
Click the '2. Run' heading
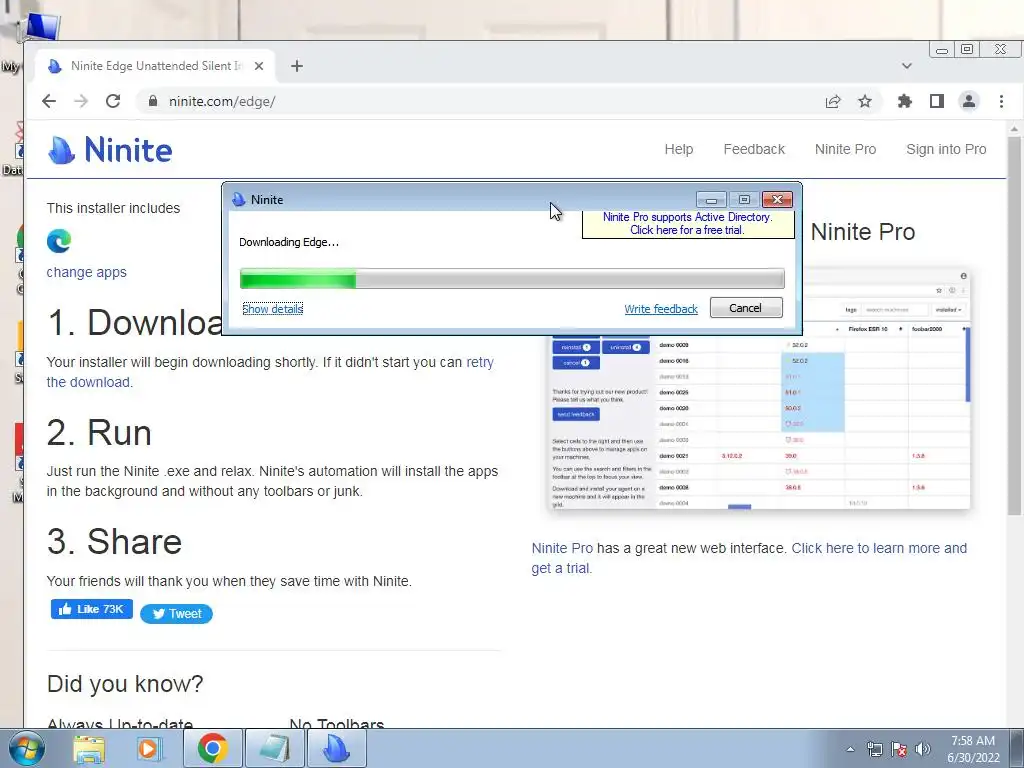click(99, 432)
